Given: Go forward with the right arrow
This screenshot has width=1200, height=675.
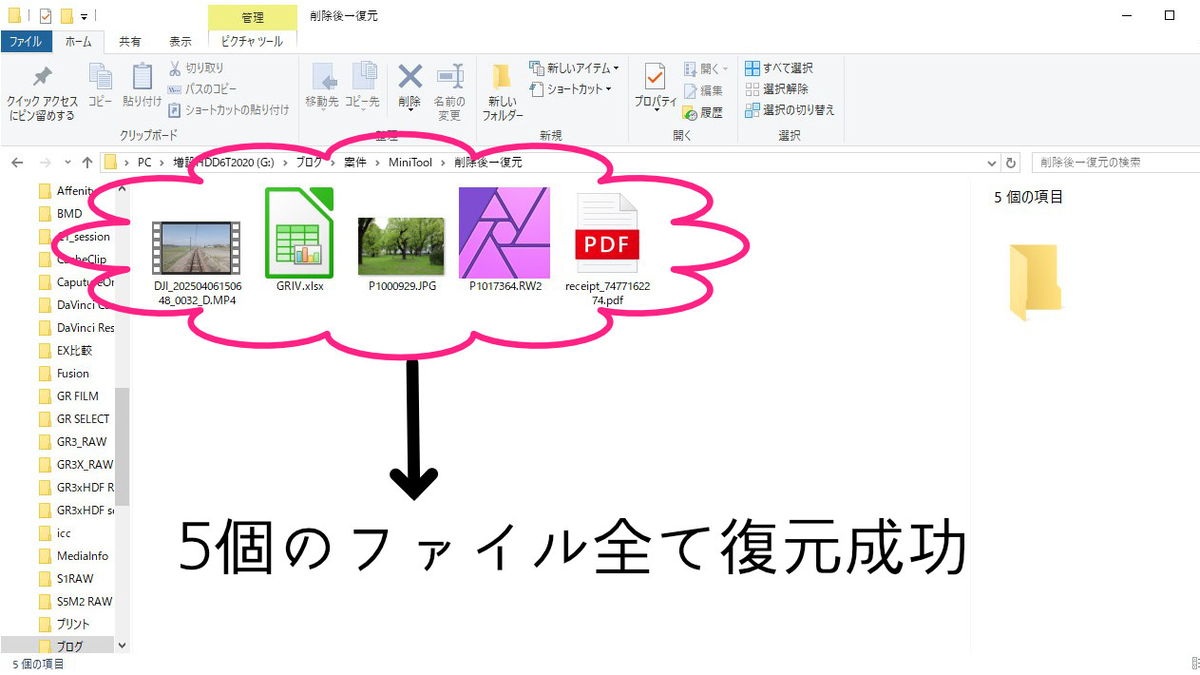Looking at the screenshot, I should pos(45,162).
